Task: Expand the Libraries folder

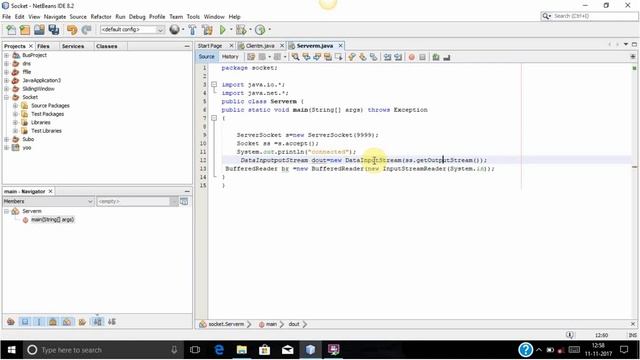Action: pyautogui.click(x=15, y=122)
